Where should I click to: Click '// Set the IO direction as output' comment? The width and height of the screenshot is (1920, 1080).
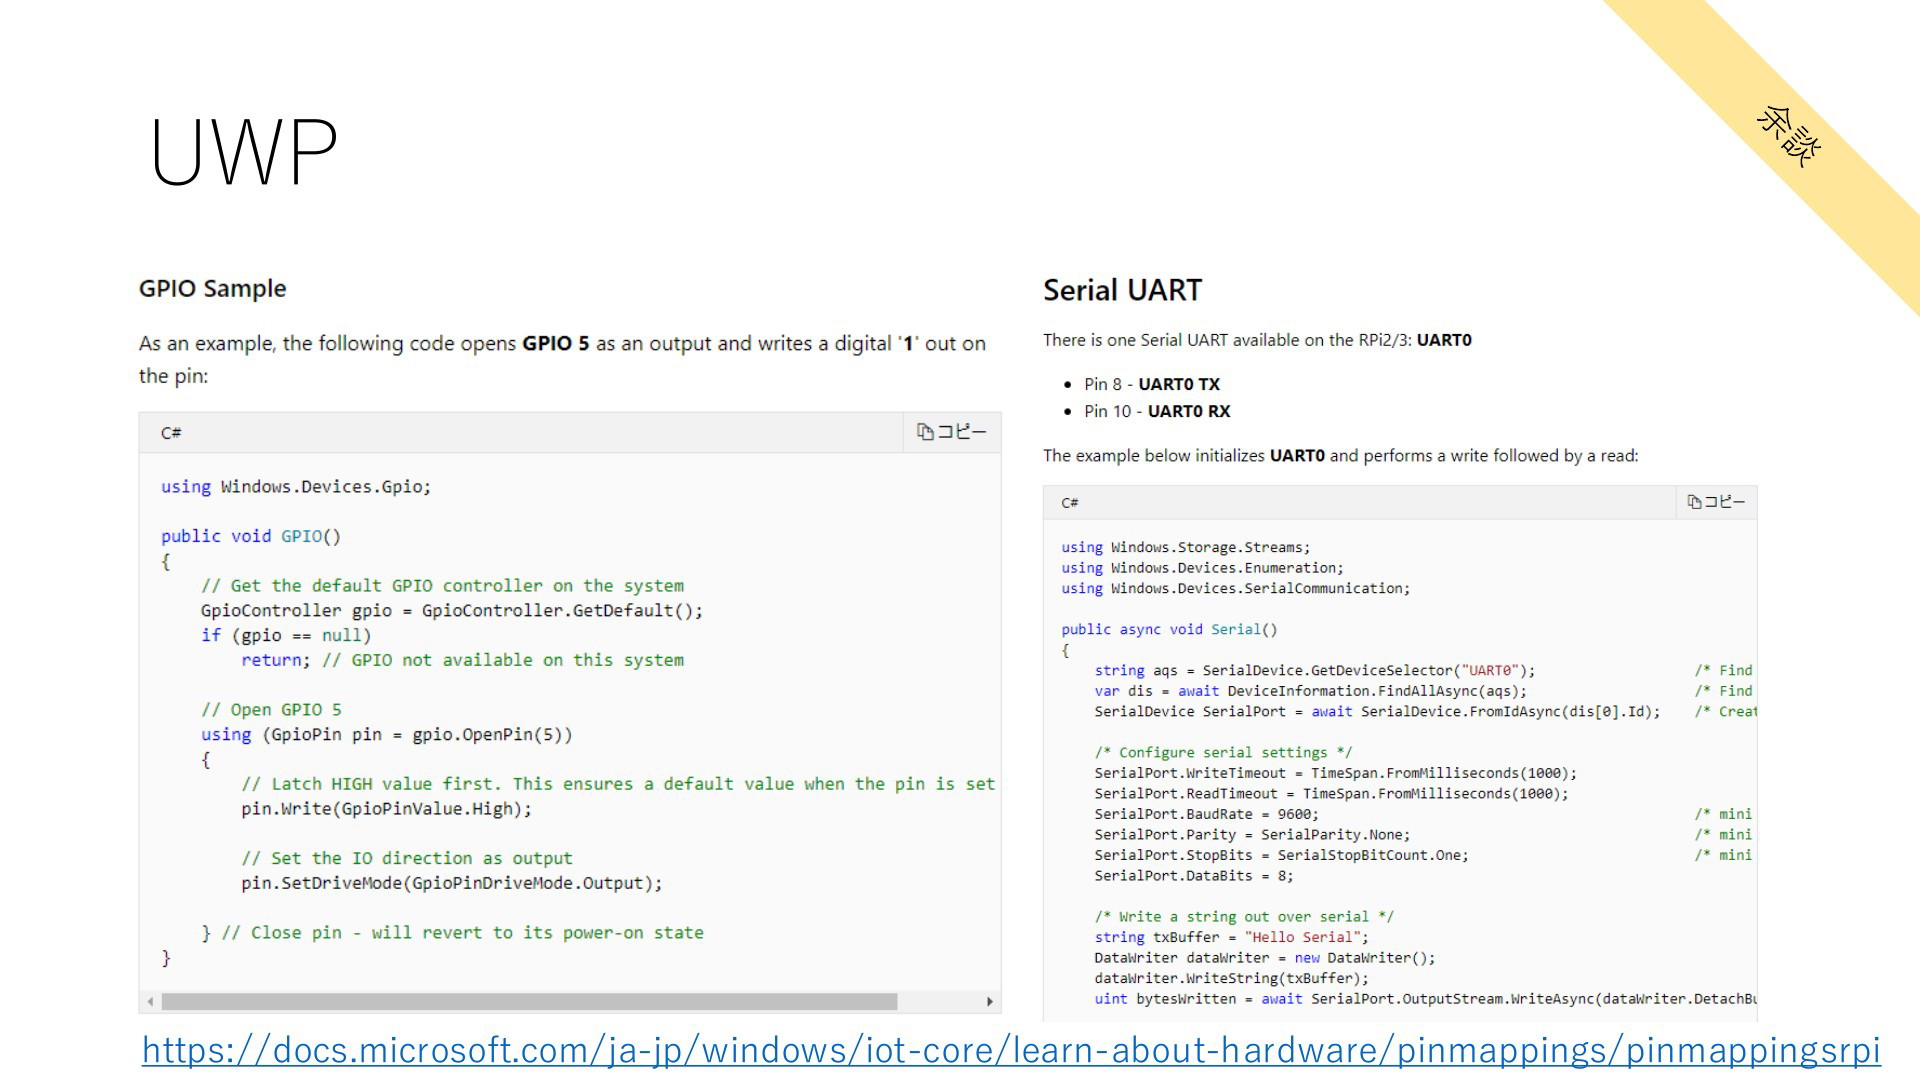coord(407,858)
